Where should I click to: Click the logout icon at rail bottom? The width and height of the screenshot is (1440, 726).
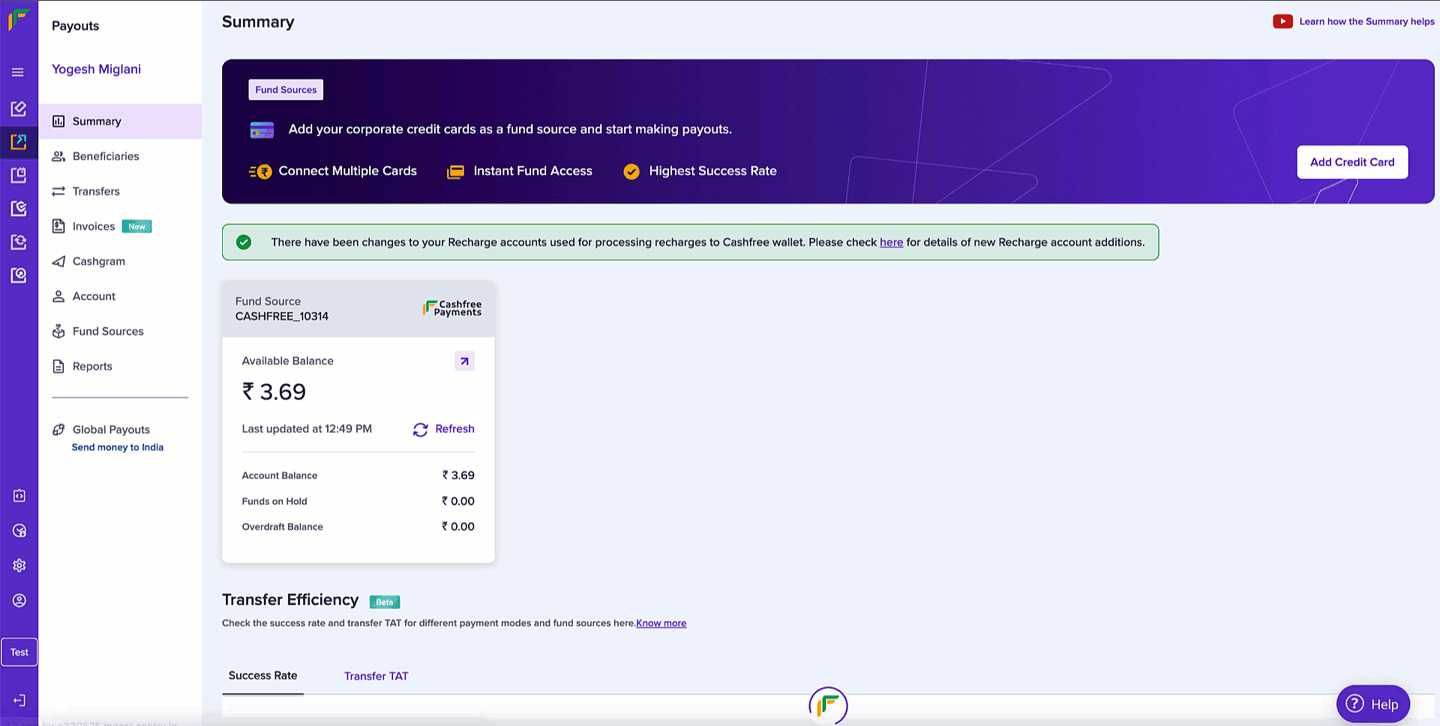click(x=19, y=701)
